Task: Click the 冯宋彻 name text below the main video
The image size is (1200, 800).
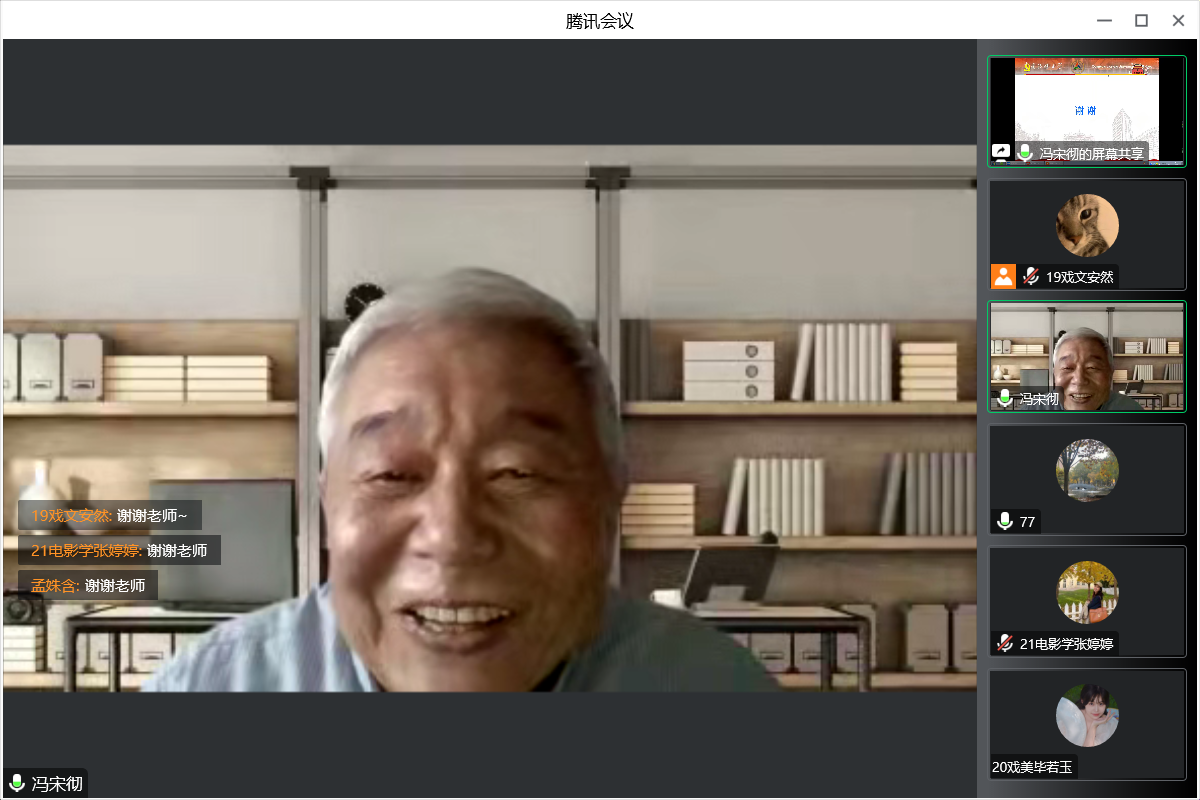Action: (x=57, y=784)
